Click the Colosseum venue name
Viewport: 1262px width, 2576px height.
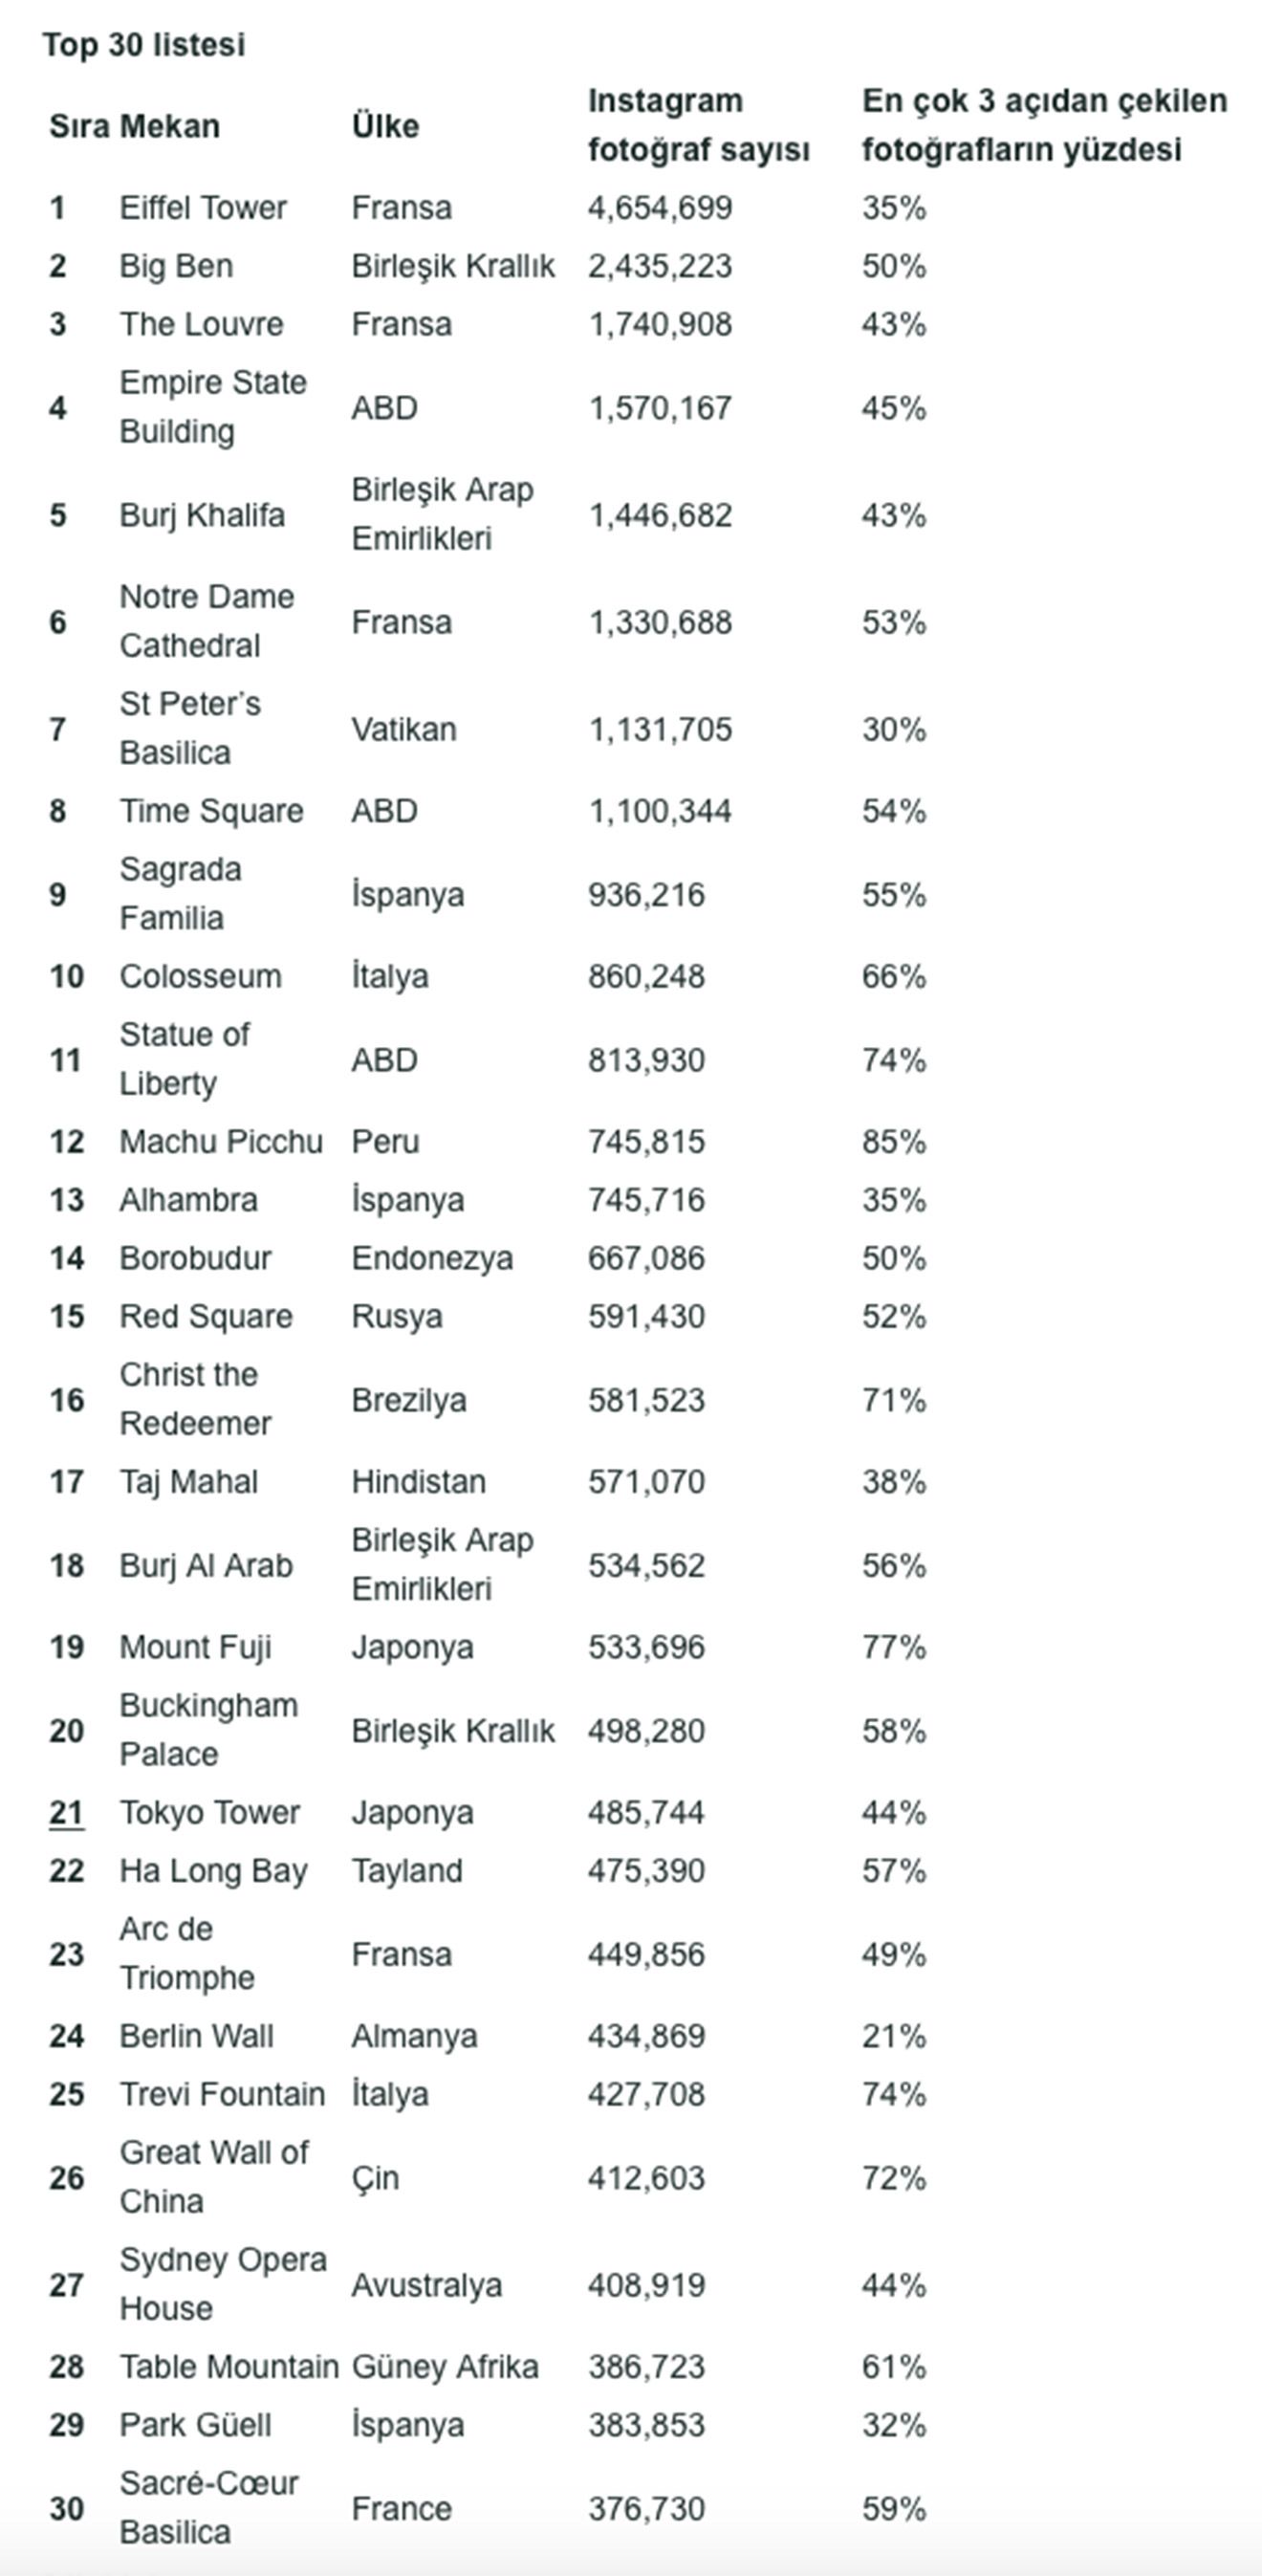[x=200, y=977]
